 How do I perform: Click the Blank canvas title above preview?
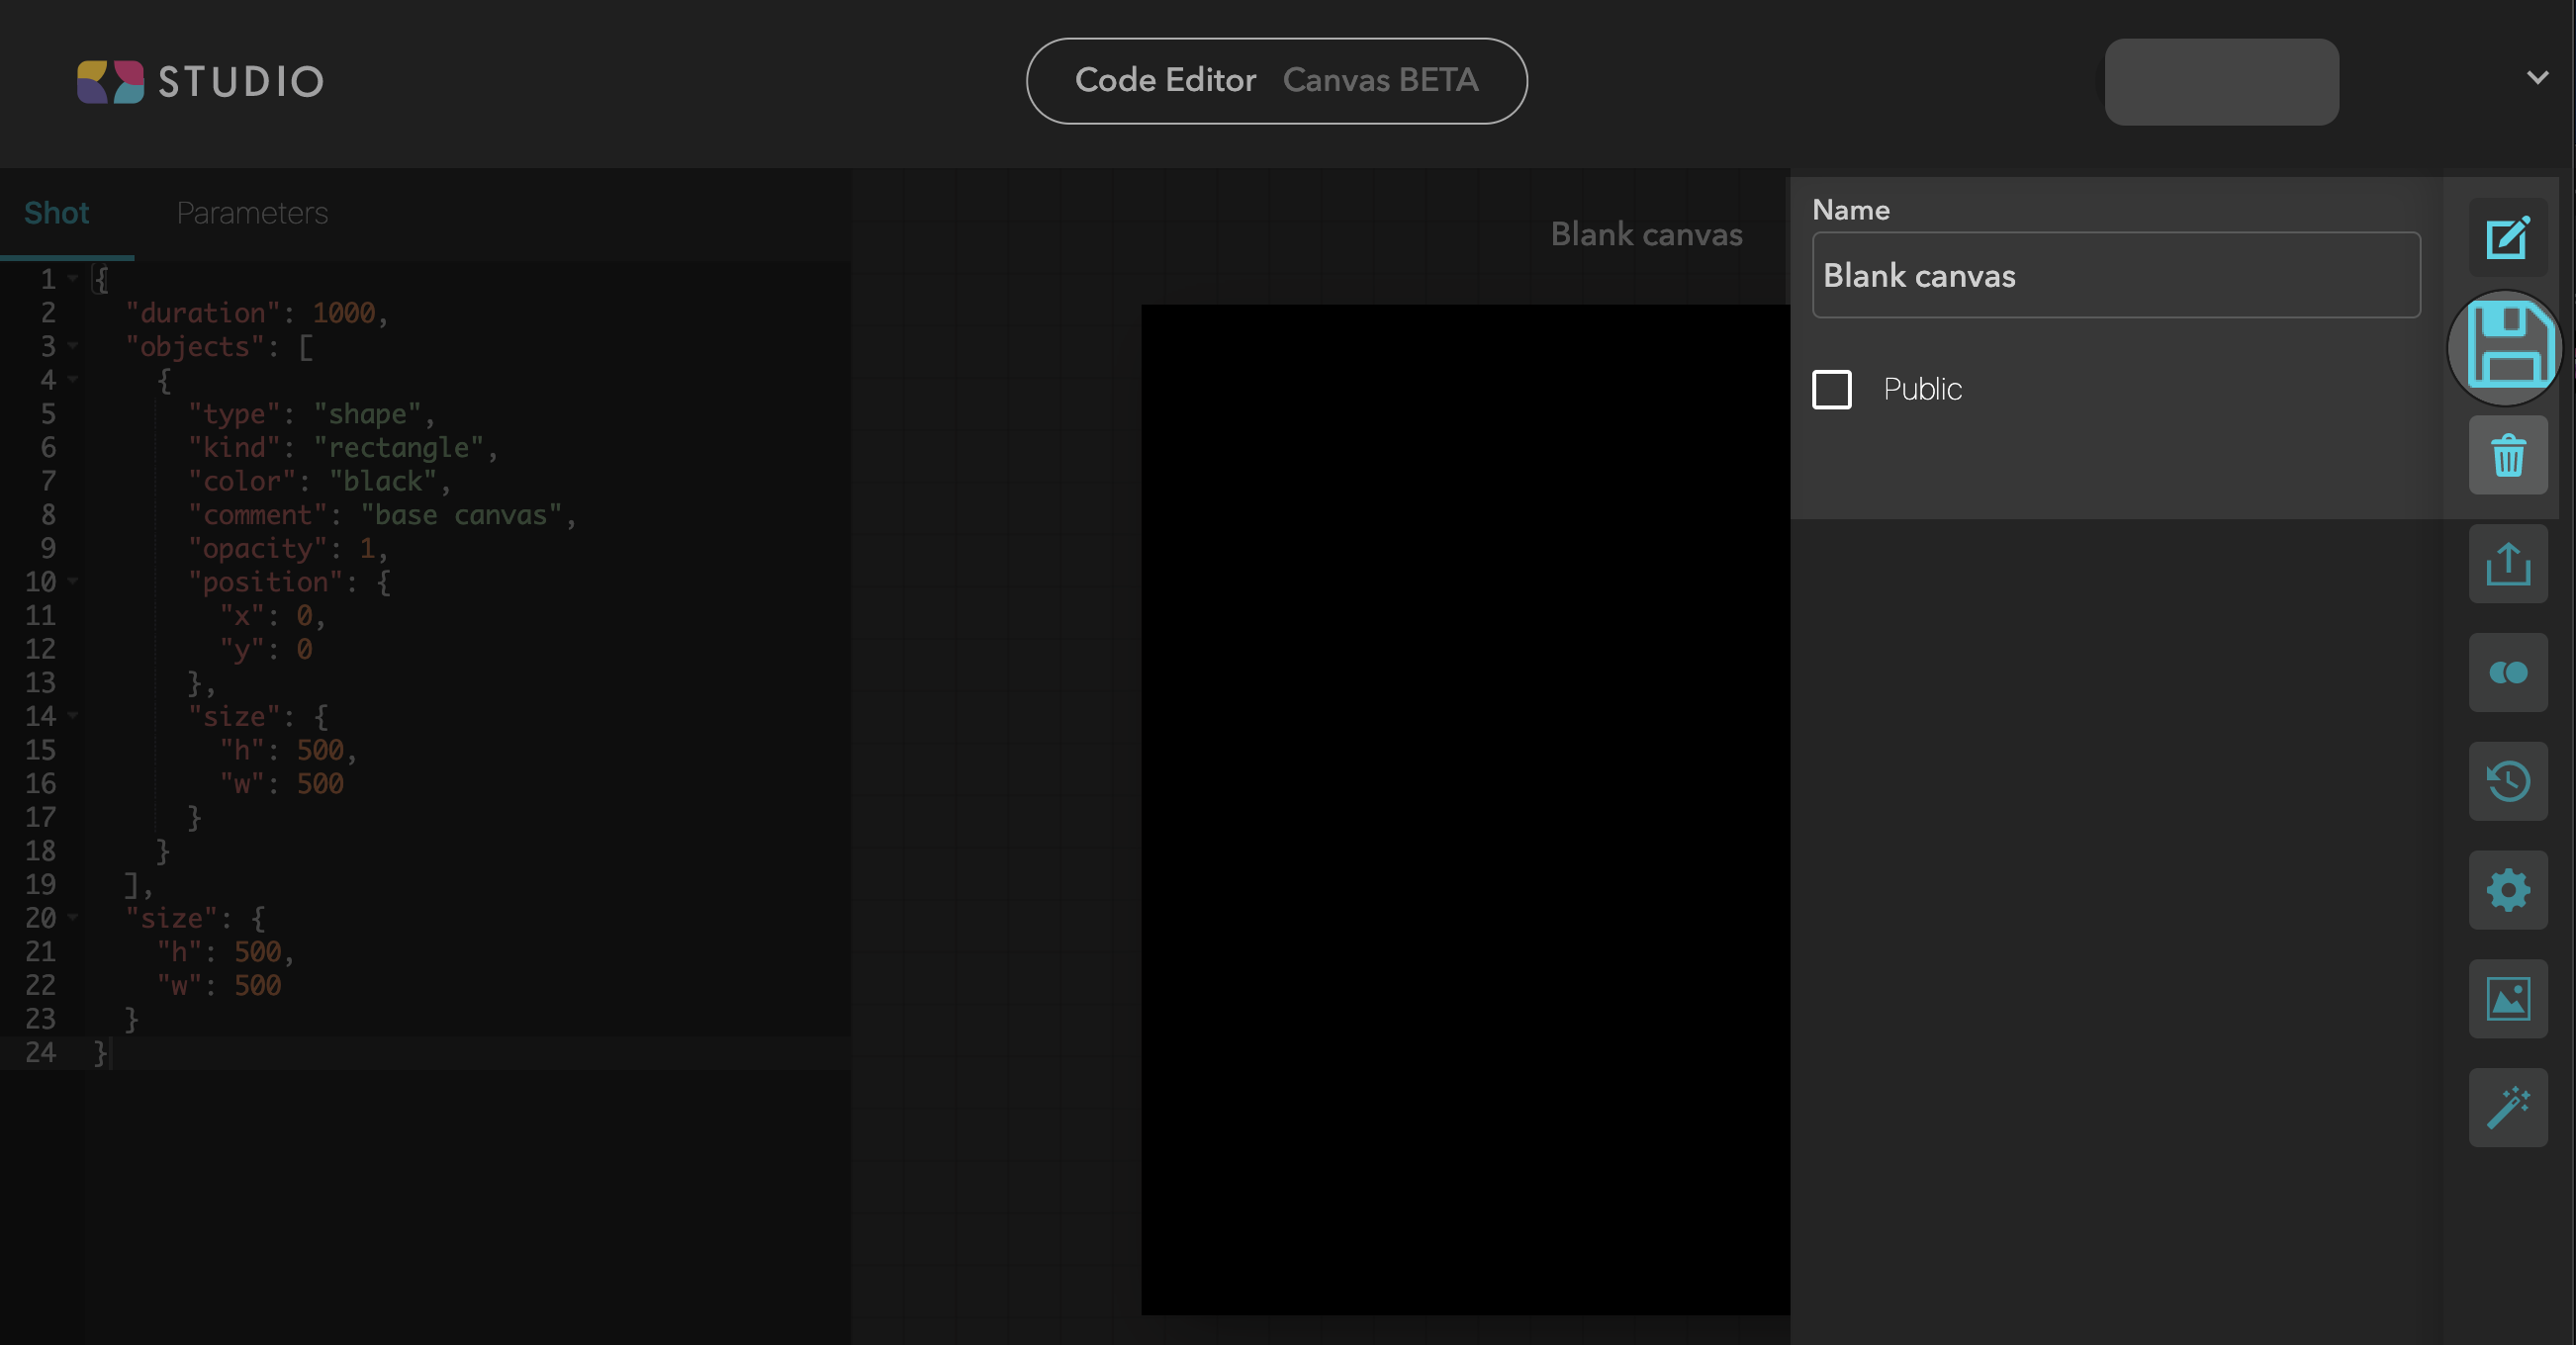coord(1646,234)
